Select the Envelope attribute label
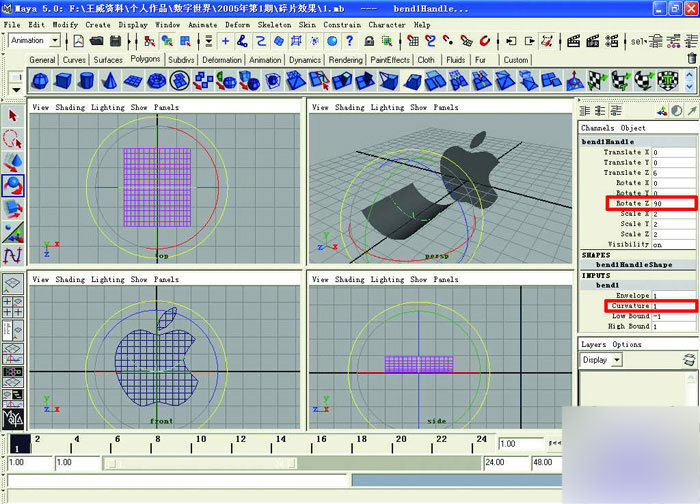This screenshot has height=504, width=700. click(x=633, y=296)
